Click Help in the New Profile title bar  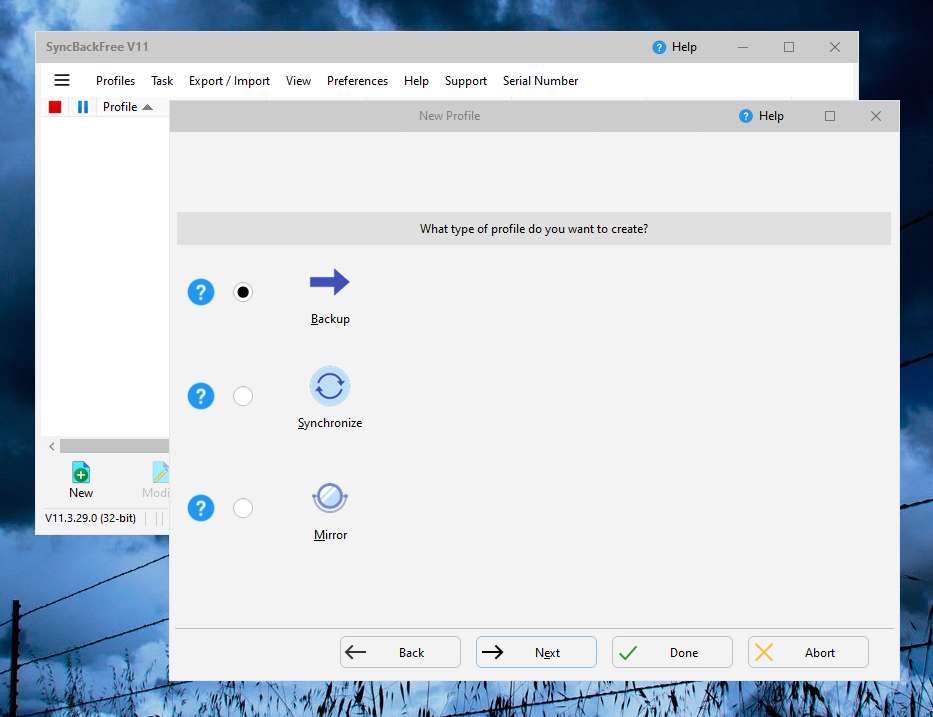pos(761,116)
